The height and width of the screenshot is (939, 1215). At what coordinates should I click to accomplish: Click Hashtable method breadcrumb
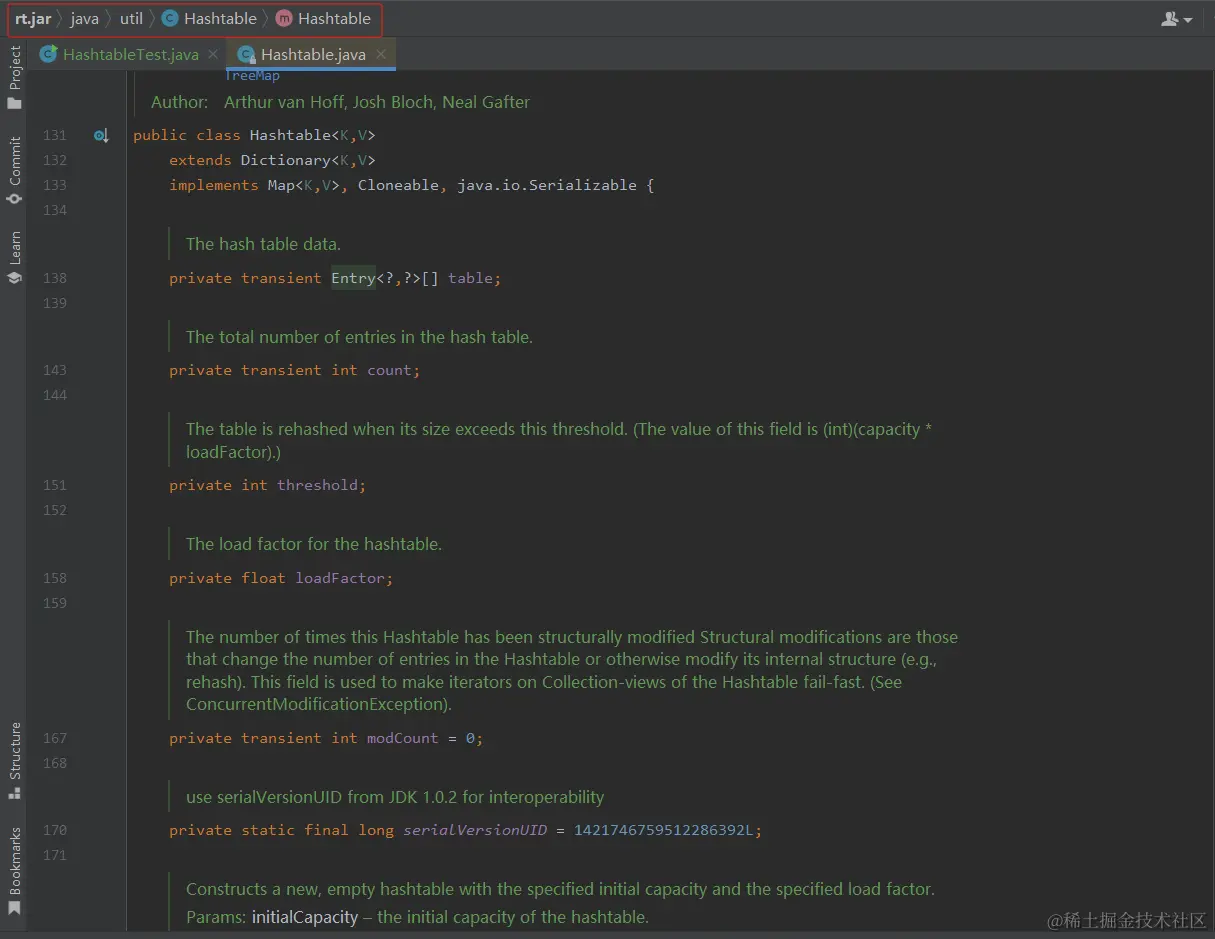323,19
